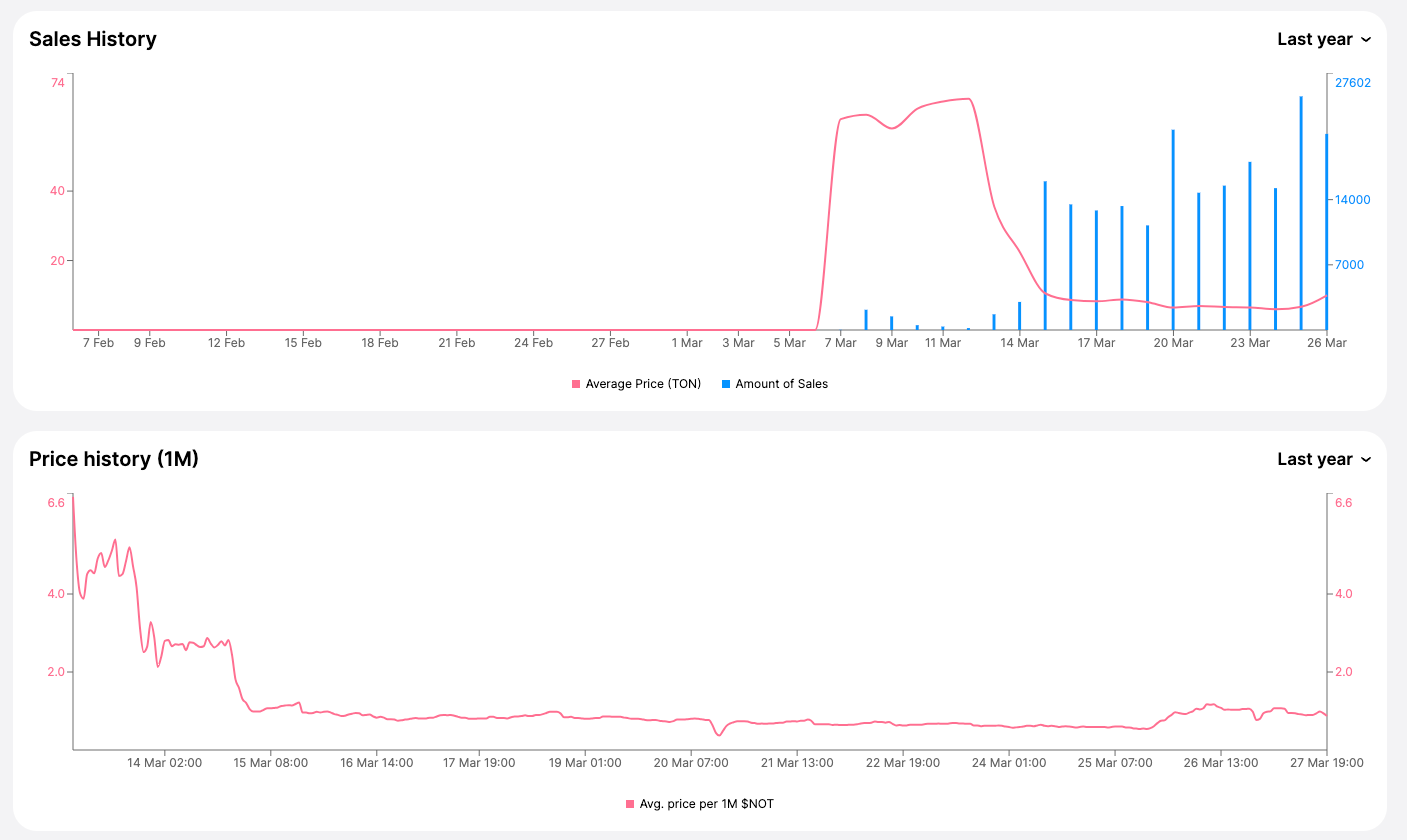Select the blue sales bar at 20 Mar
Viewport: 1407px width, 840px height.
[x=1173, y=230]
